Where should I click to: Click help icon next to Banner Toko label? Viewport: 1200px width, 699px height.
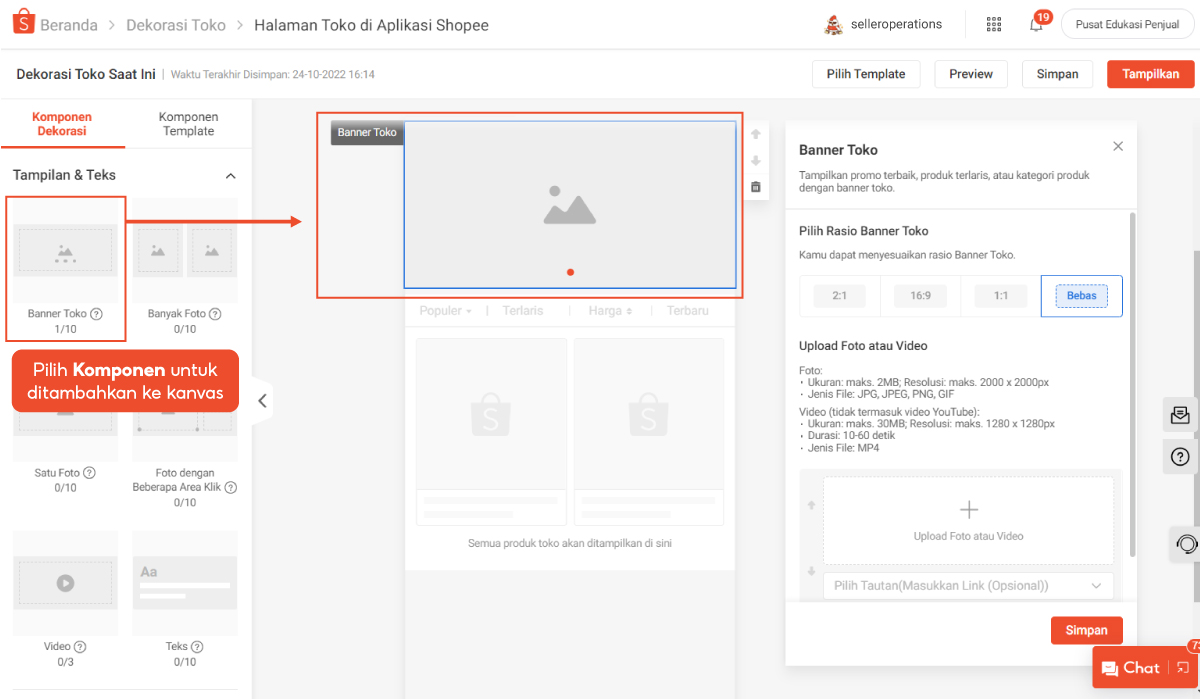pyautogui.click(x=97, y=314)
